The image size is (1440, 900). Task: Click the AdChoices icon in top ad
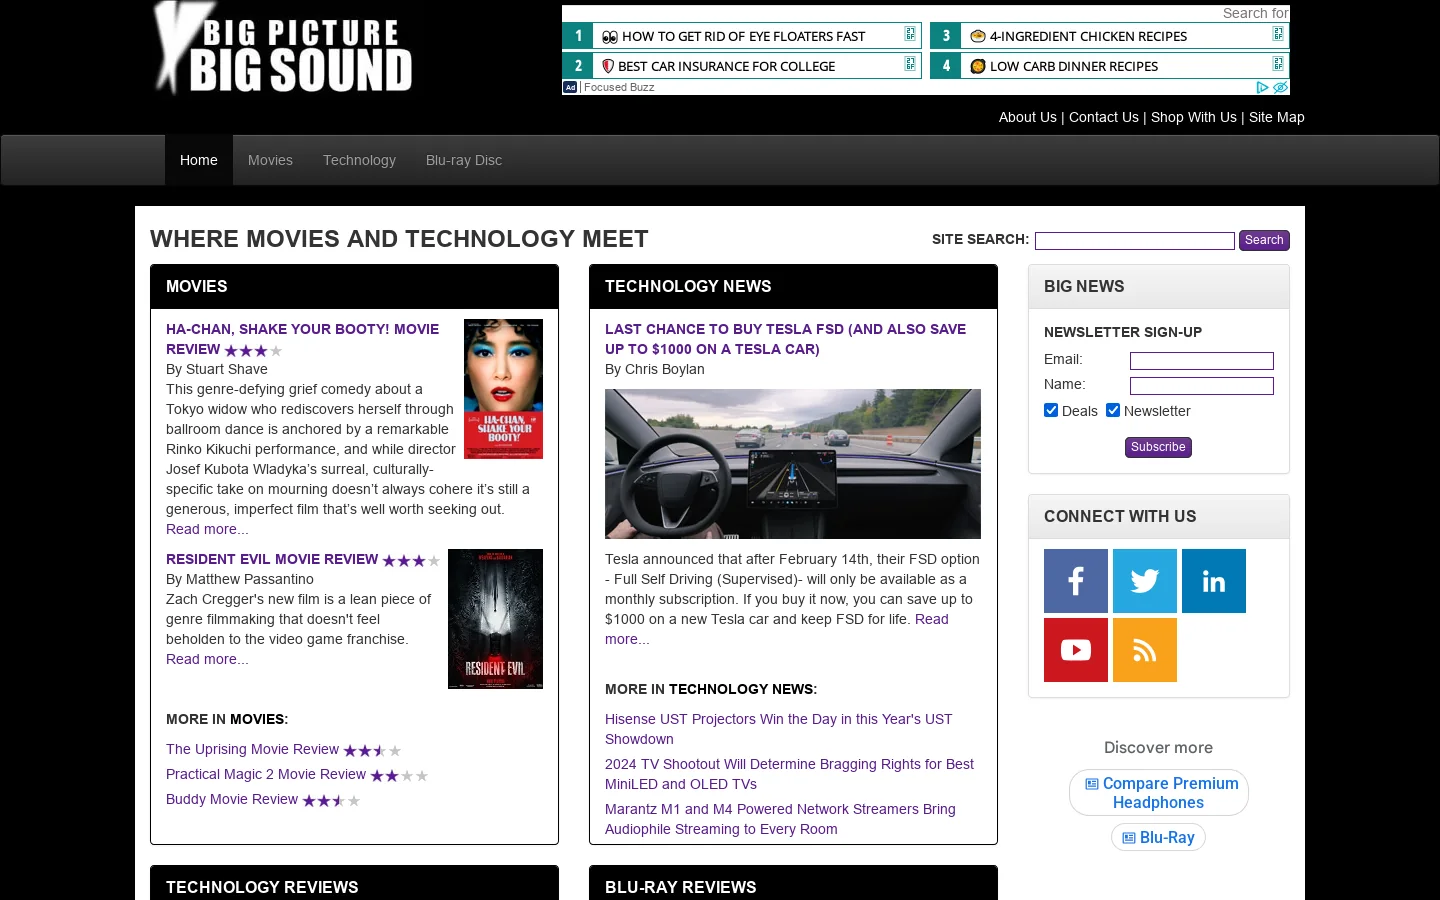[1262, 87]
